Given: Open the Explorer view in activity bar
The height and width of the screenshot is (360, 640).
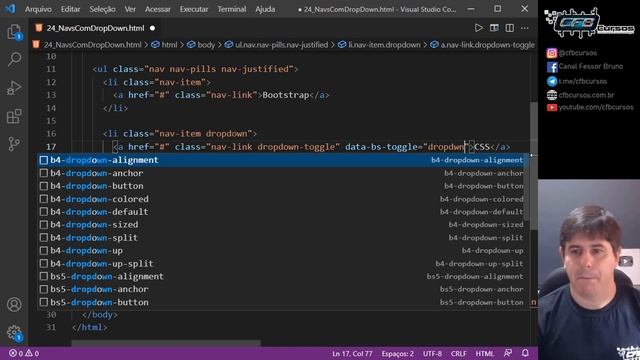Looking at the screenshot, I should click(x=14, y=31).
